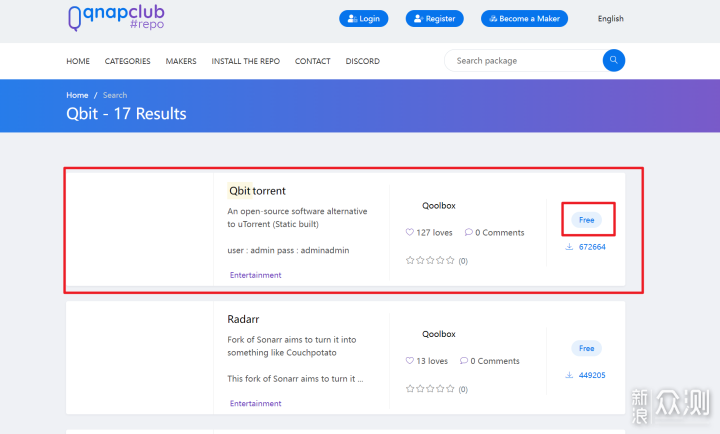Click Free badge on Radarr

pos(586,348)
